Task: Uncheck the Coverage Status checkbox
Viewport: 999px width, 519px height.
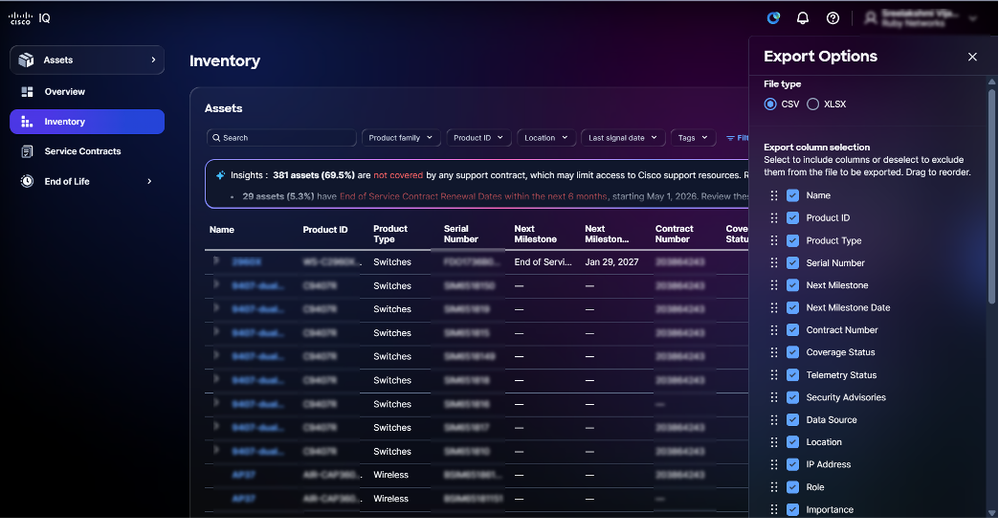Action: (793, 352)
